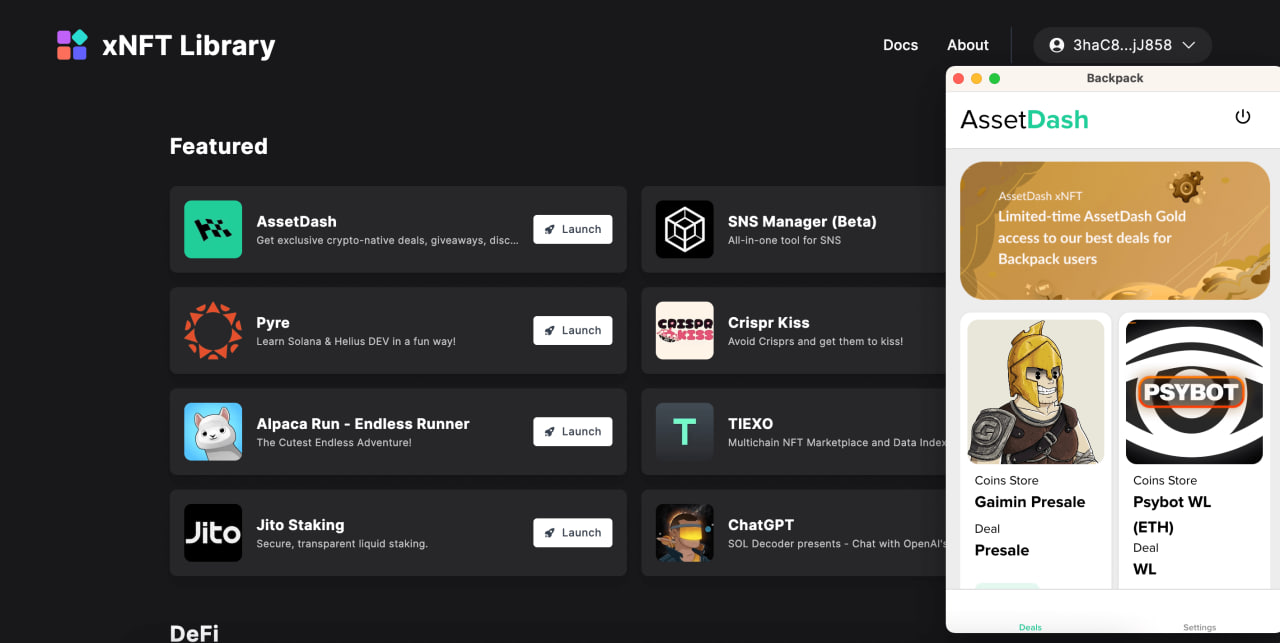Screen dimensions: 1280x643
Task: Click the ChatGPT title text
Action: [x=761, y=524]
